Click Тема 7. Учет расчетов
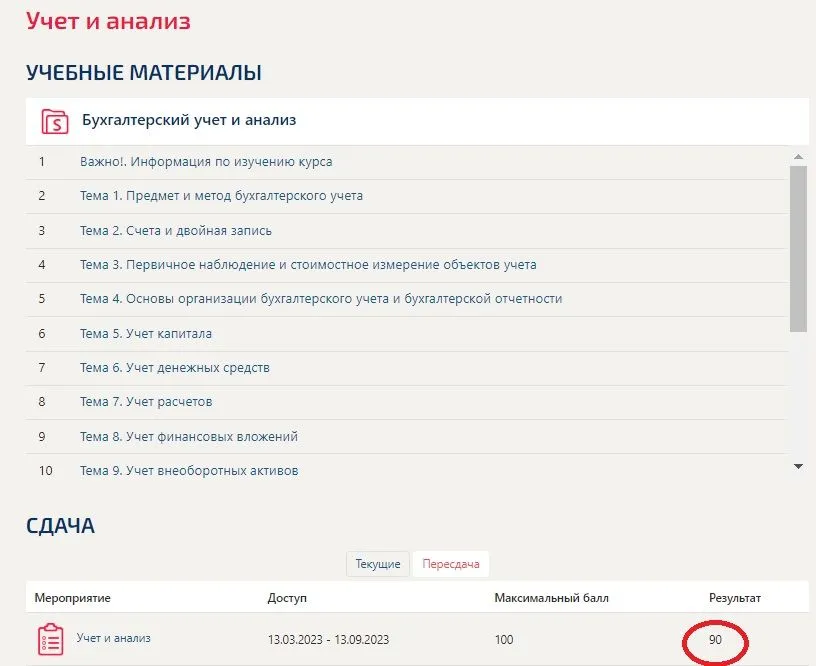 [x=146, y=402]
